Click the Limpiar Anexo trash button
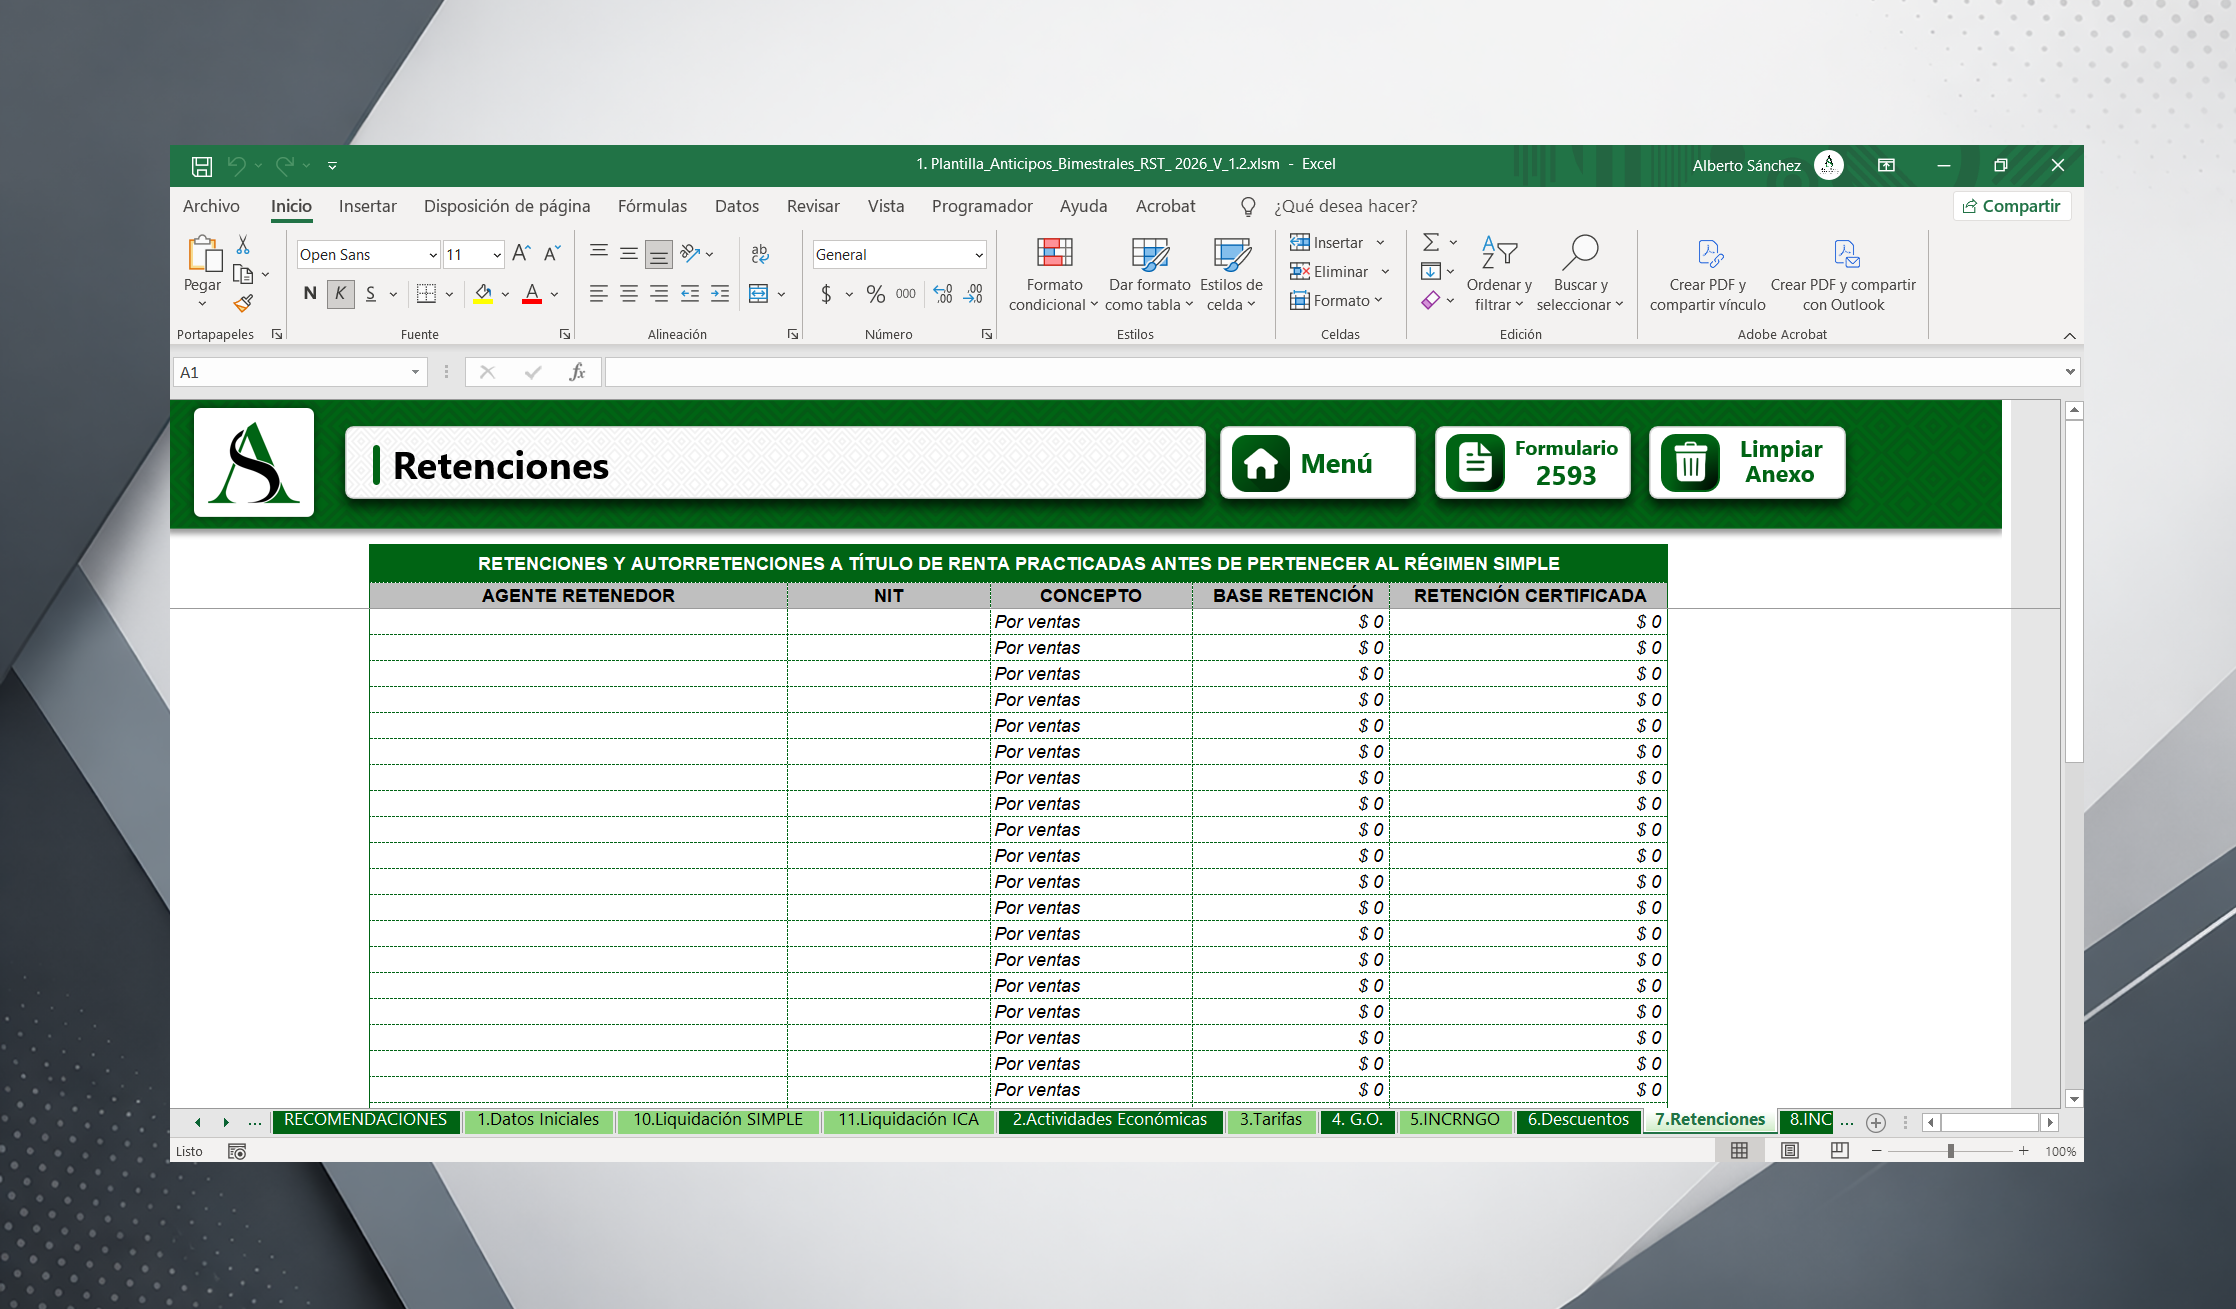 pyautogui.click(x=1746, y=463)
